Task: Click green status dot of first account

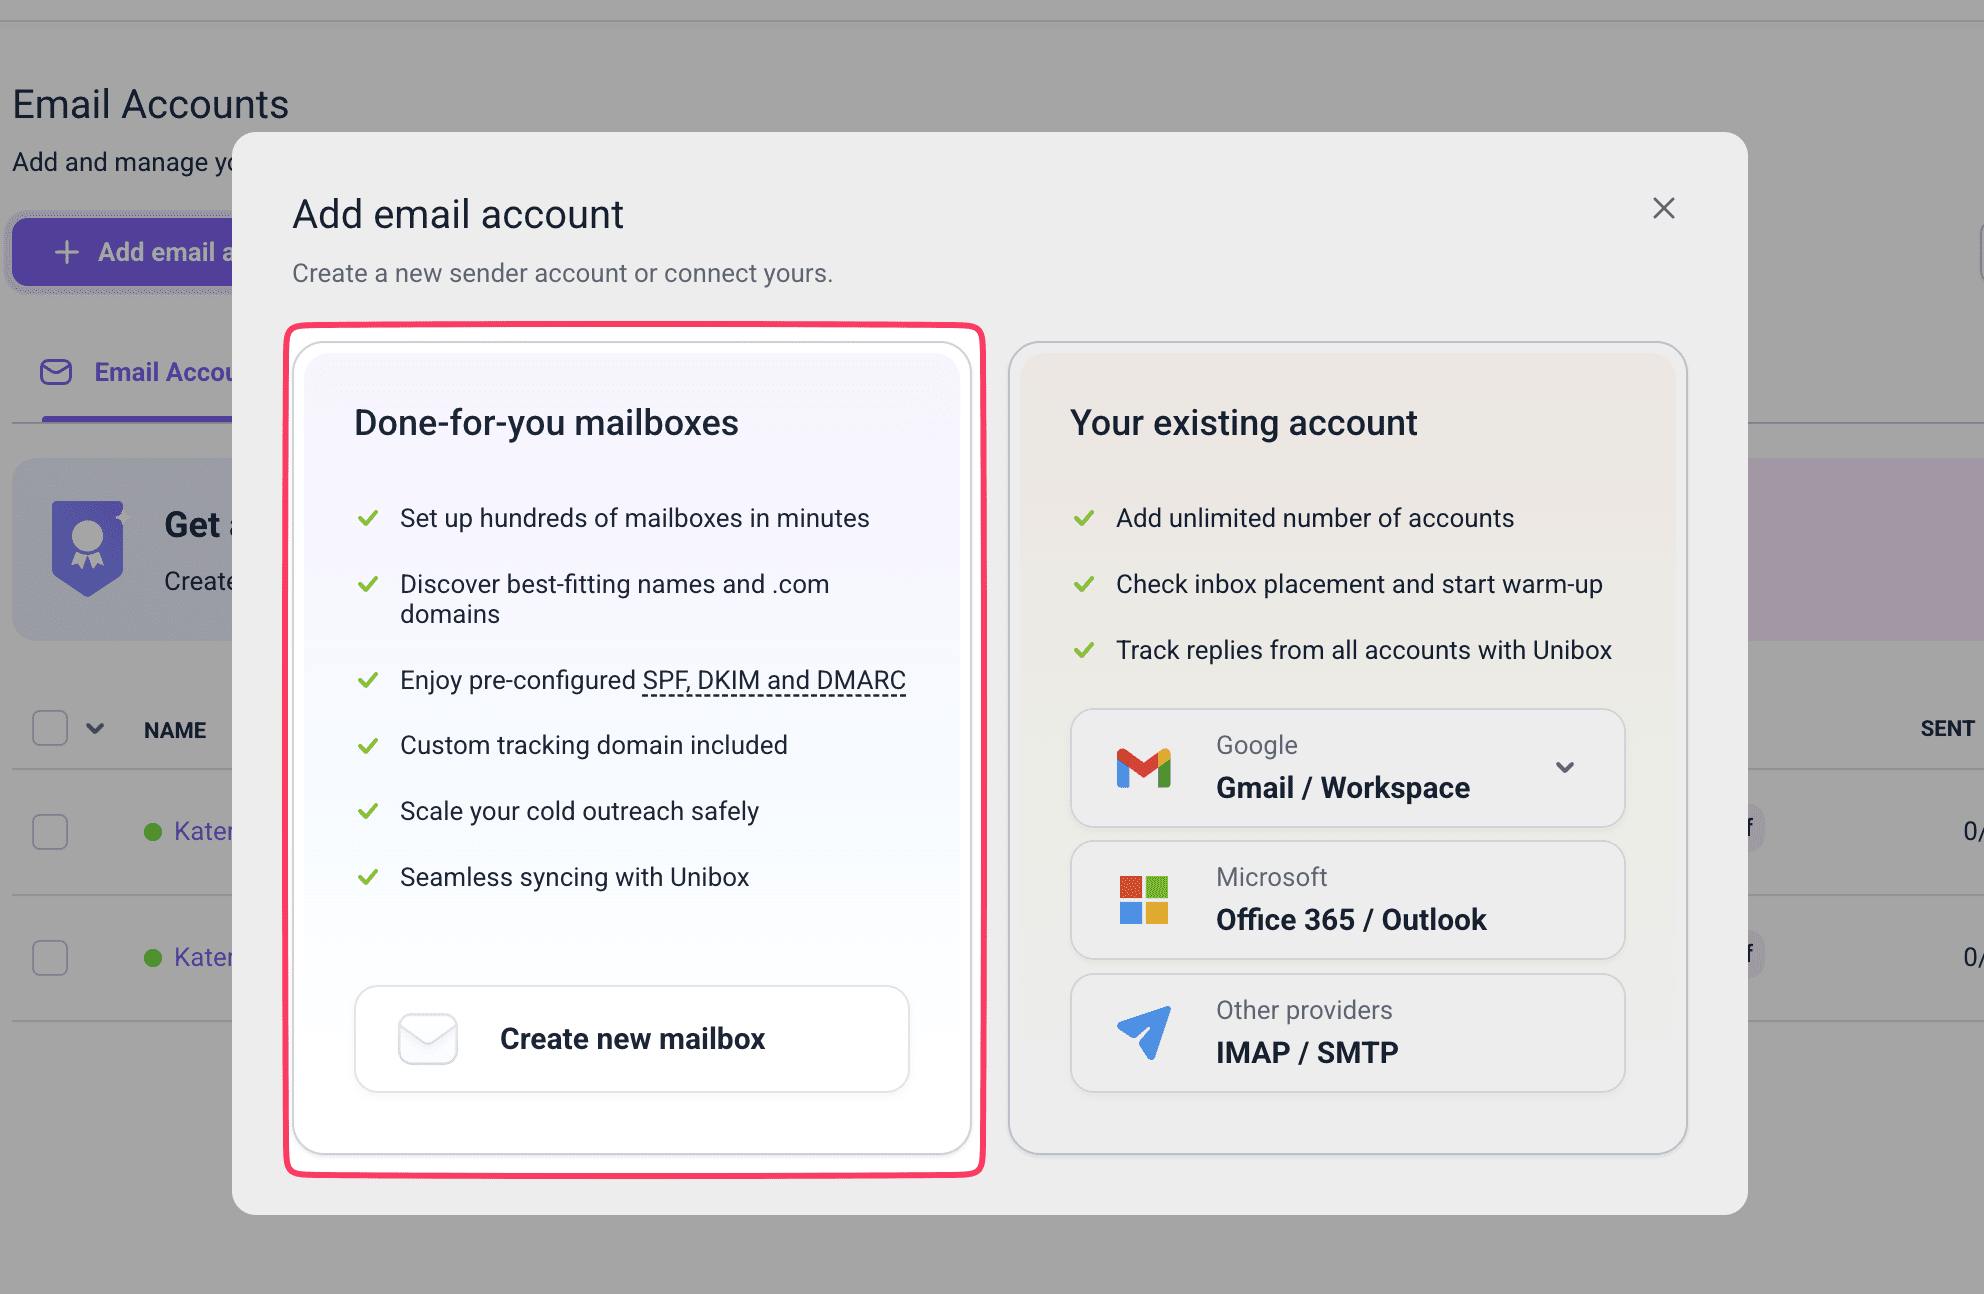Action: (153, 832)
